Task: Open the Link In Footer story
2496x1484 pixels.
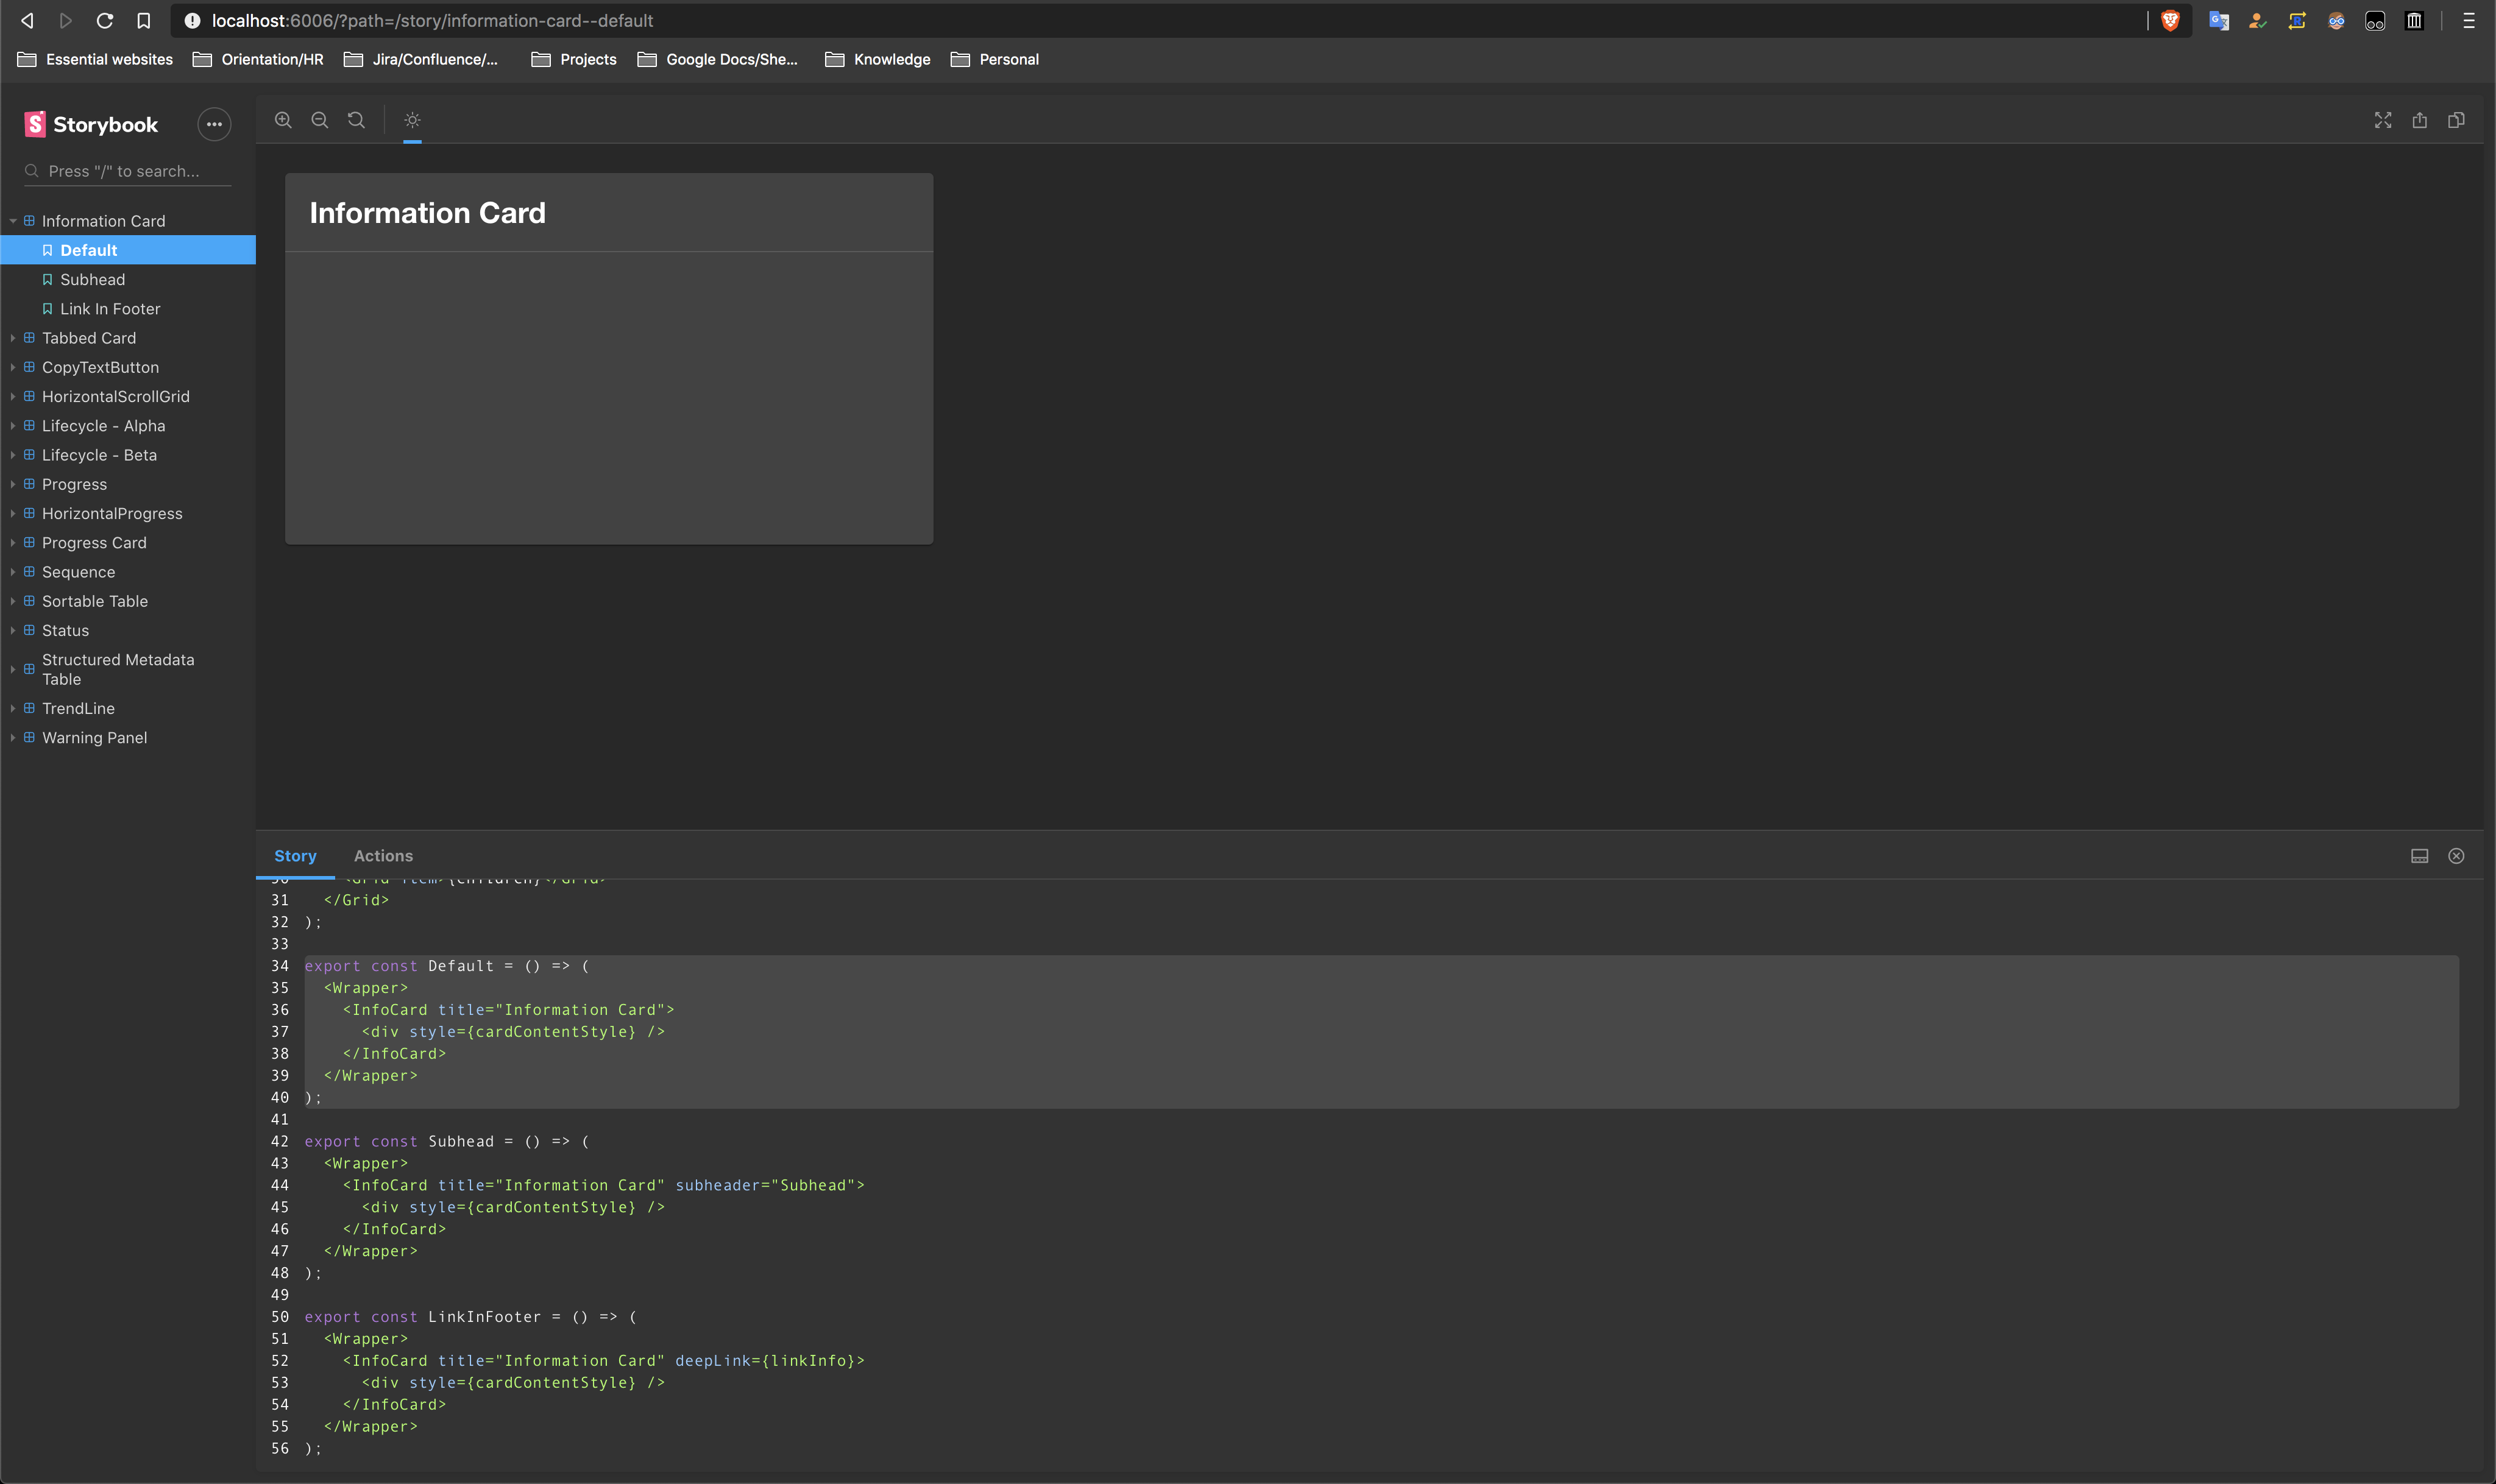Action: point(110,308)
